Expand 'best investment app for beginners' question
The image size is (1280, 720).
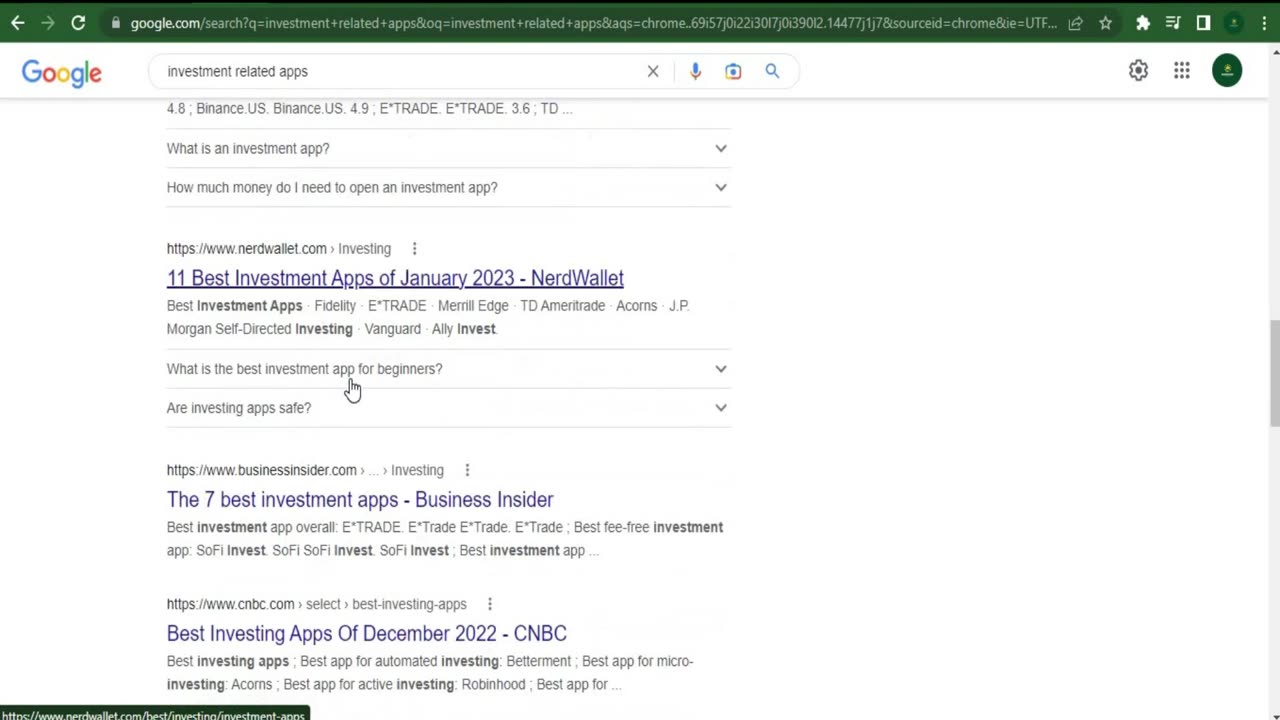click(448, 369)
